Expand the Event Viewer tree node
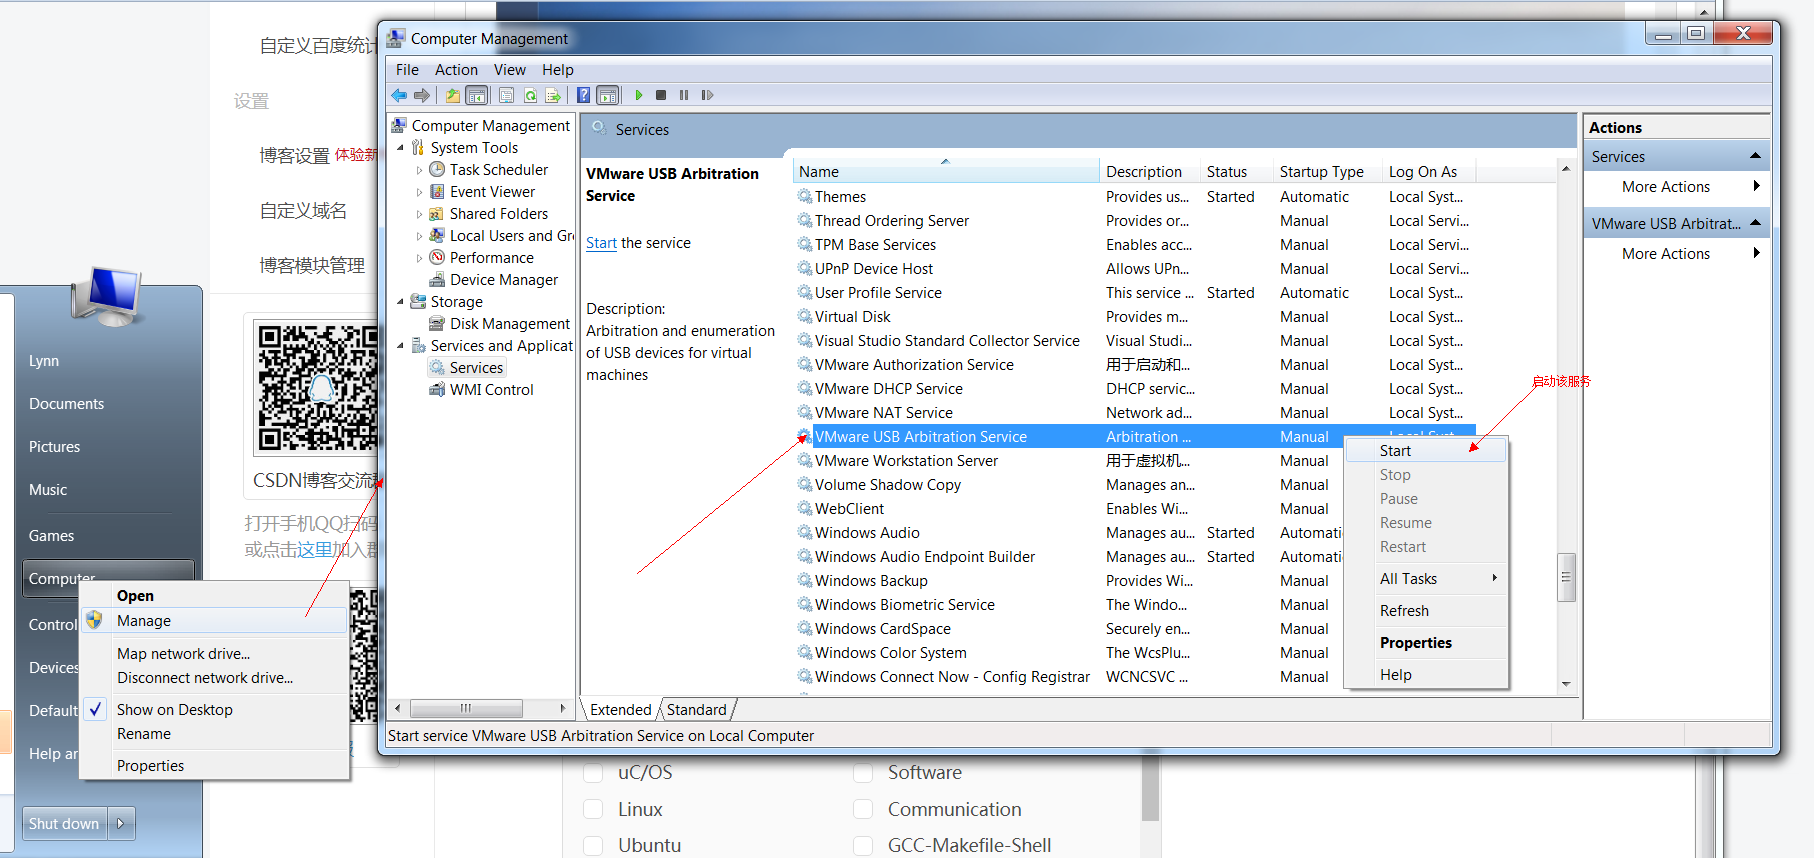This screenshot has height=858, width=1814. pyautogui.click(x=419, y=192)
